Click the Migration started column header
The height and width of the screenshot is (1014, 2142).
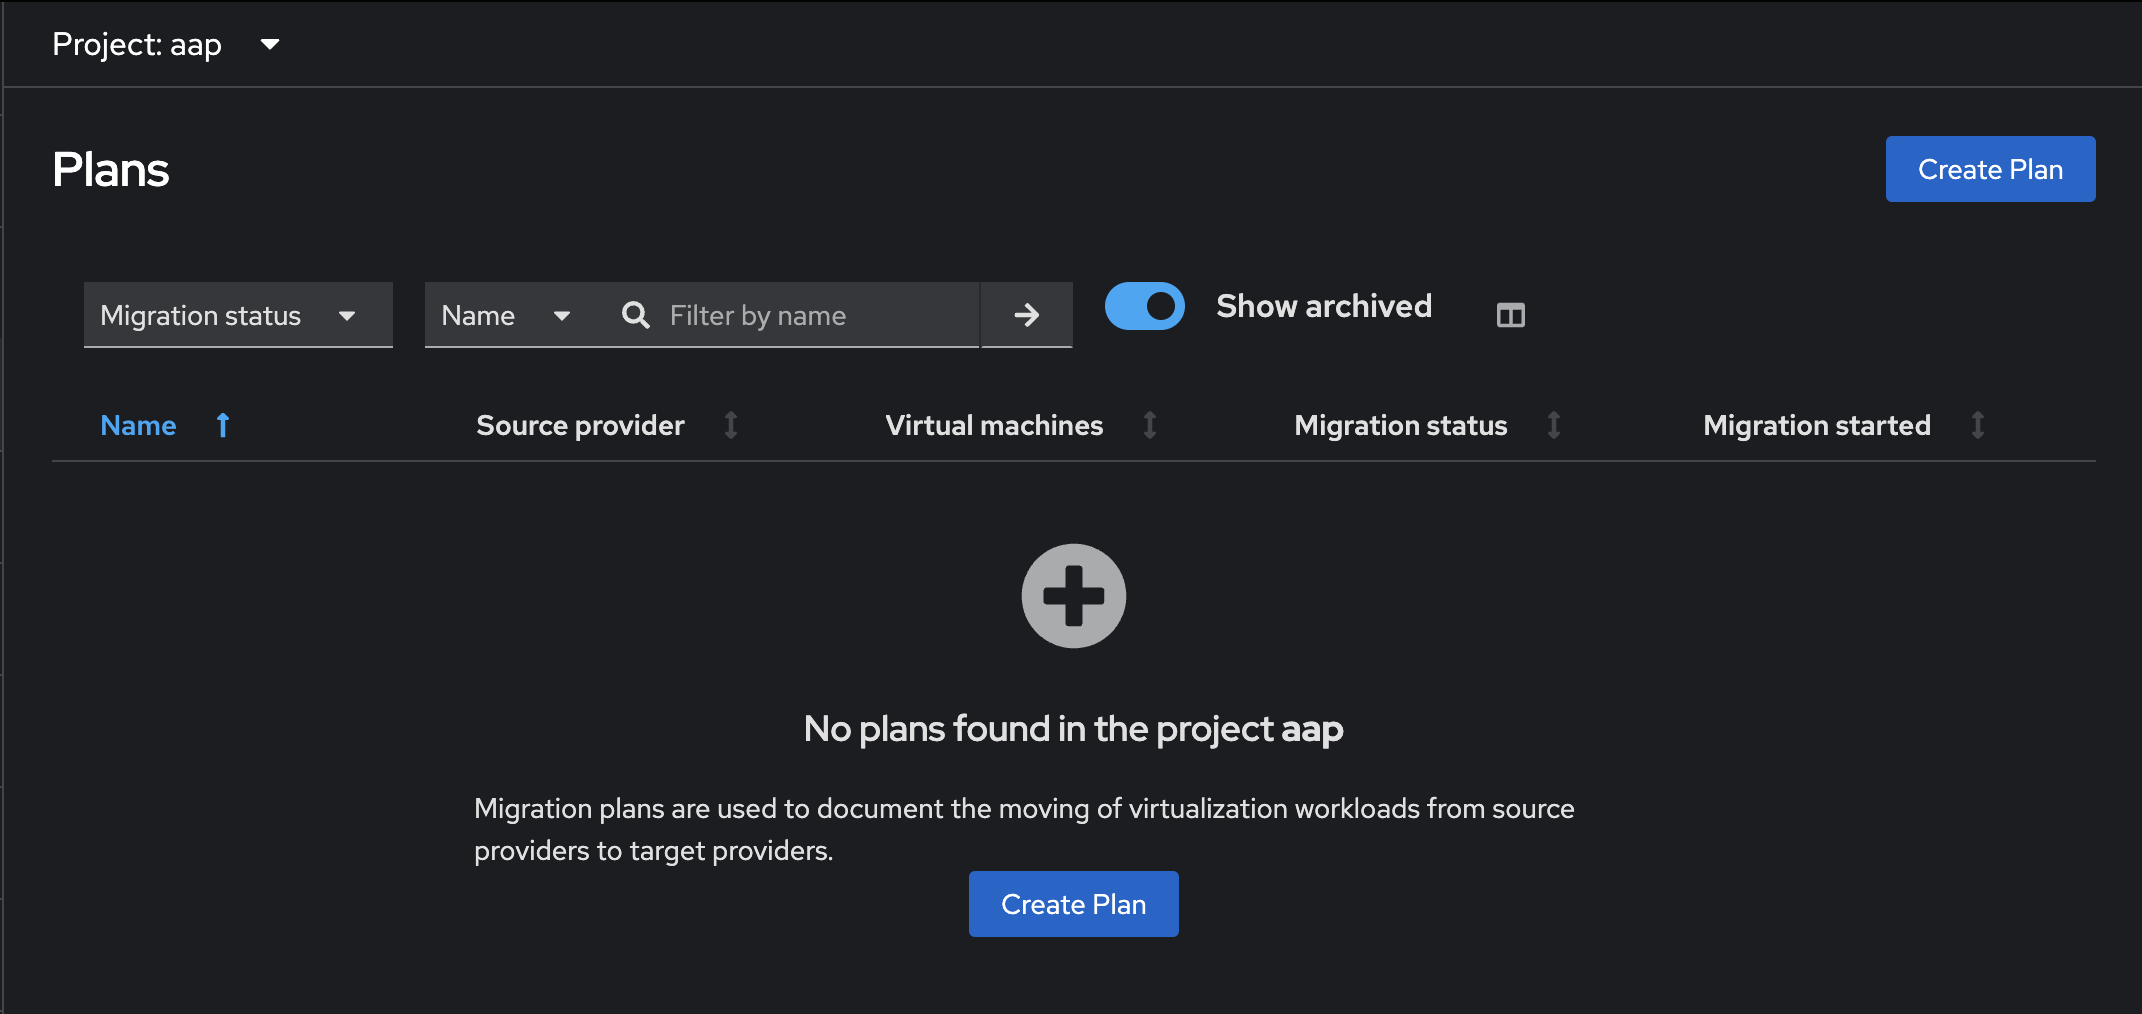[1816, 426]
